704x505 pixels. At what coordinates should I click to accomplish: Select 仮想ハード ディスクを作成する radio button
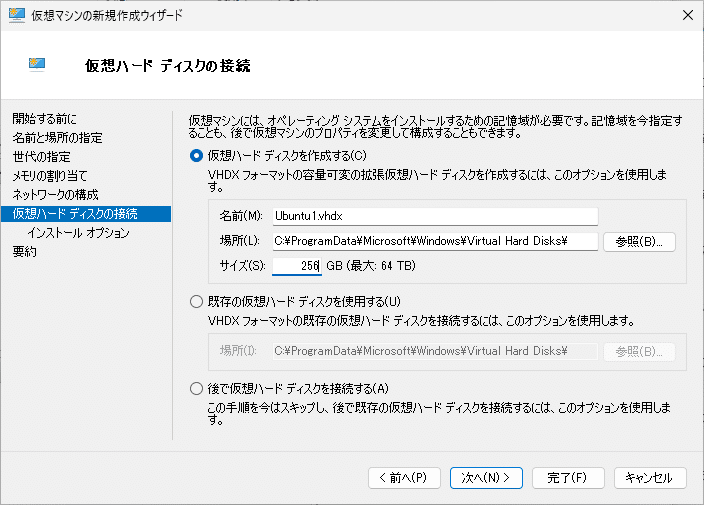(196, 156)
